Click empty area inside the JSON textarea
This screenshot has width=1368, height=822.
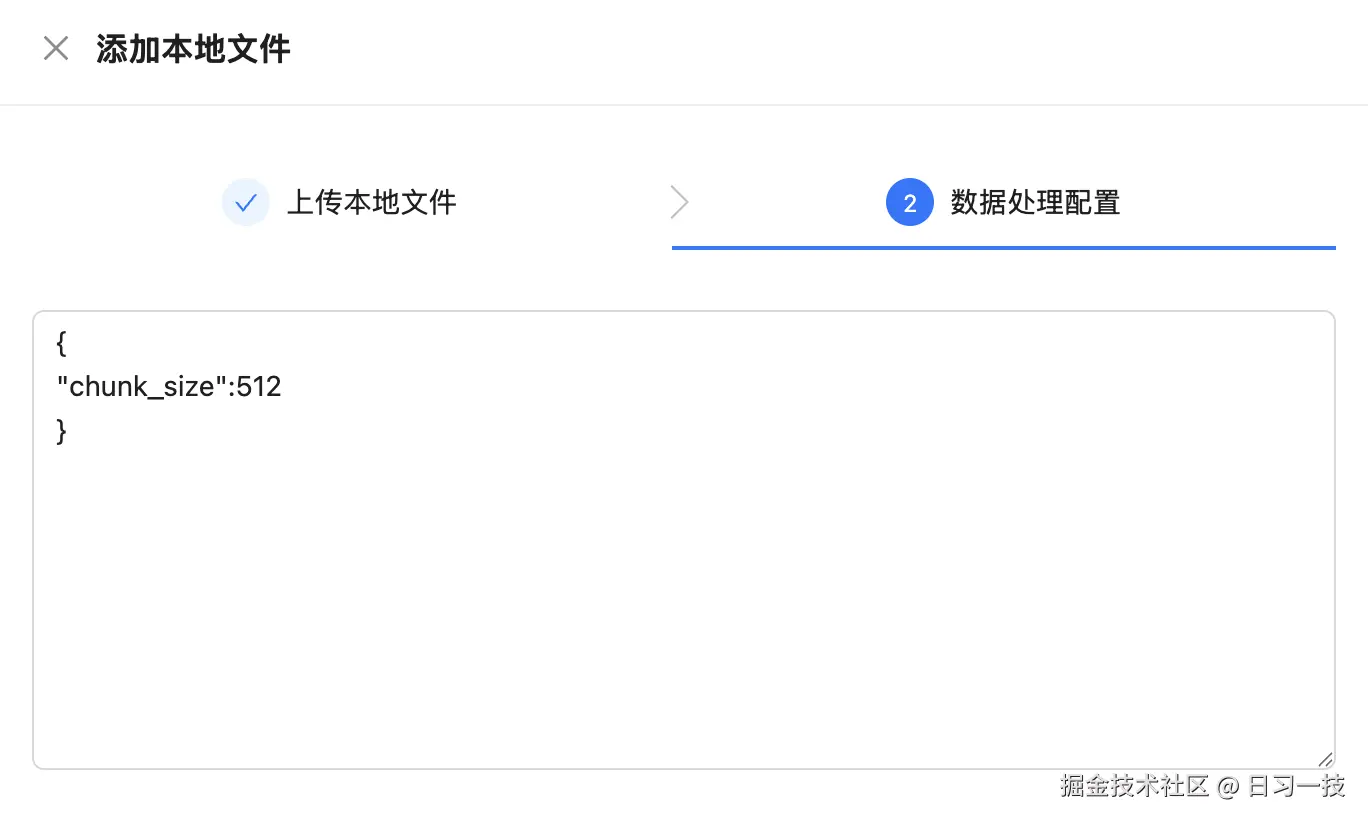click(684, 600)
